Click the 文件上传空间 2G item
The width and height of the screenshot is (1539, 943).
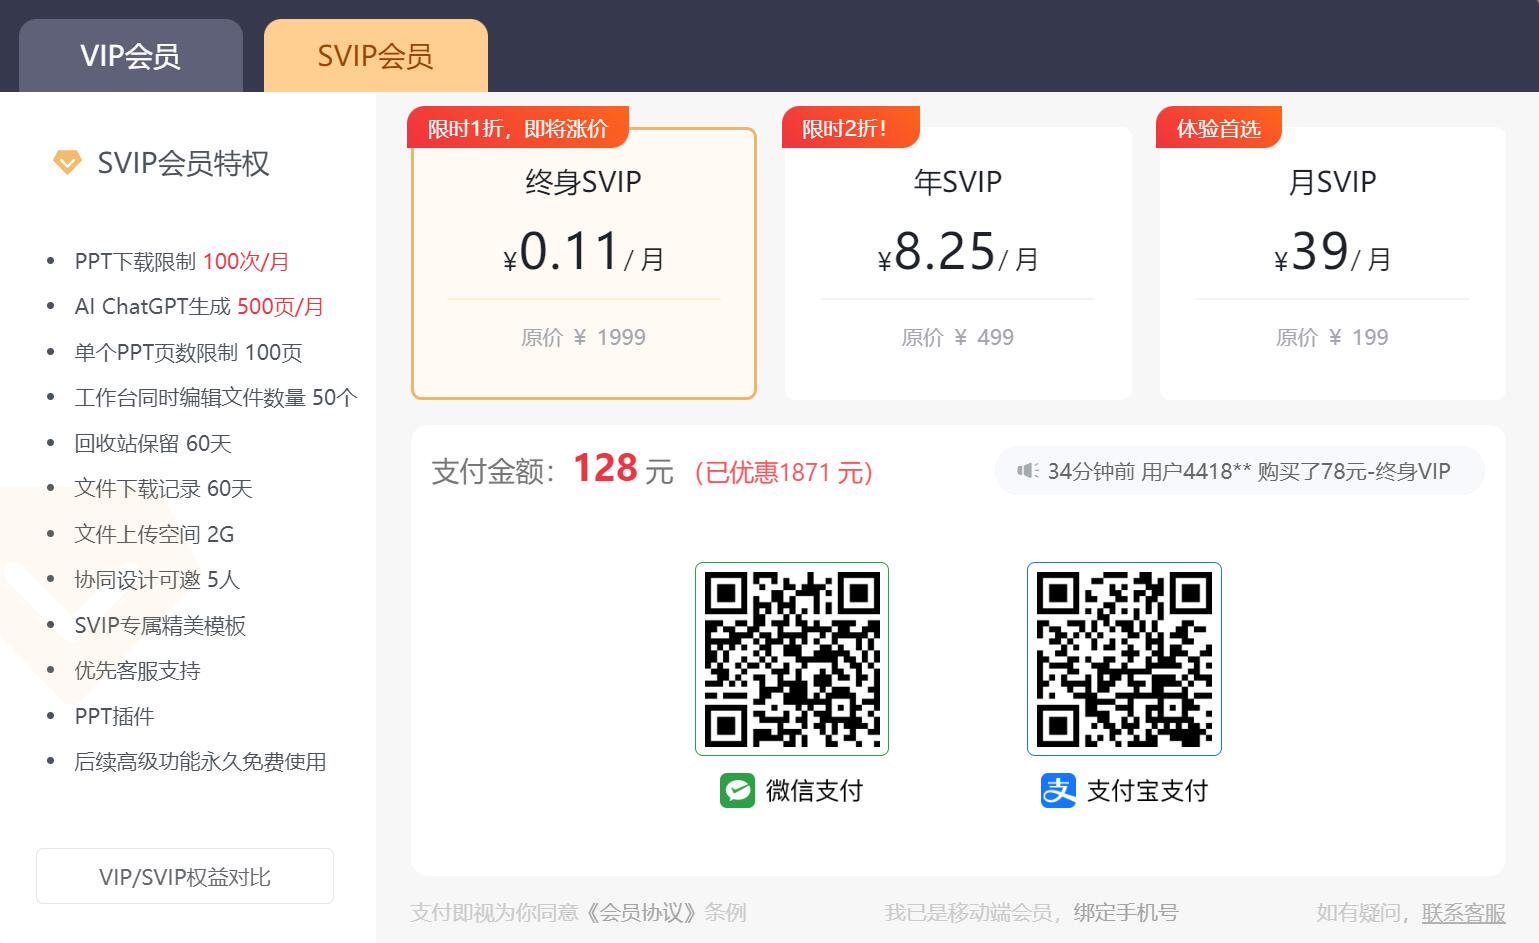tap(154, 535)
